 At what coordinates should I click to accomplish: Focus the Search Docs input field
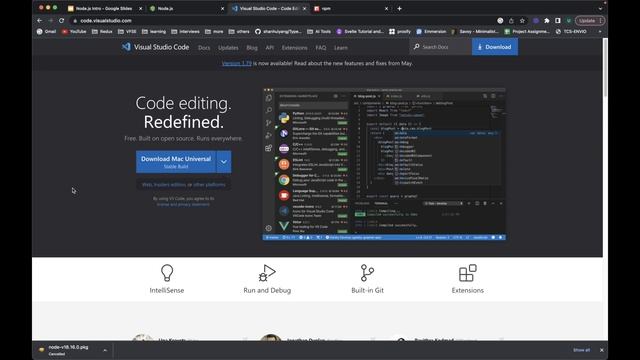click(x=440, y=47)
